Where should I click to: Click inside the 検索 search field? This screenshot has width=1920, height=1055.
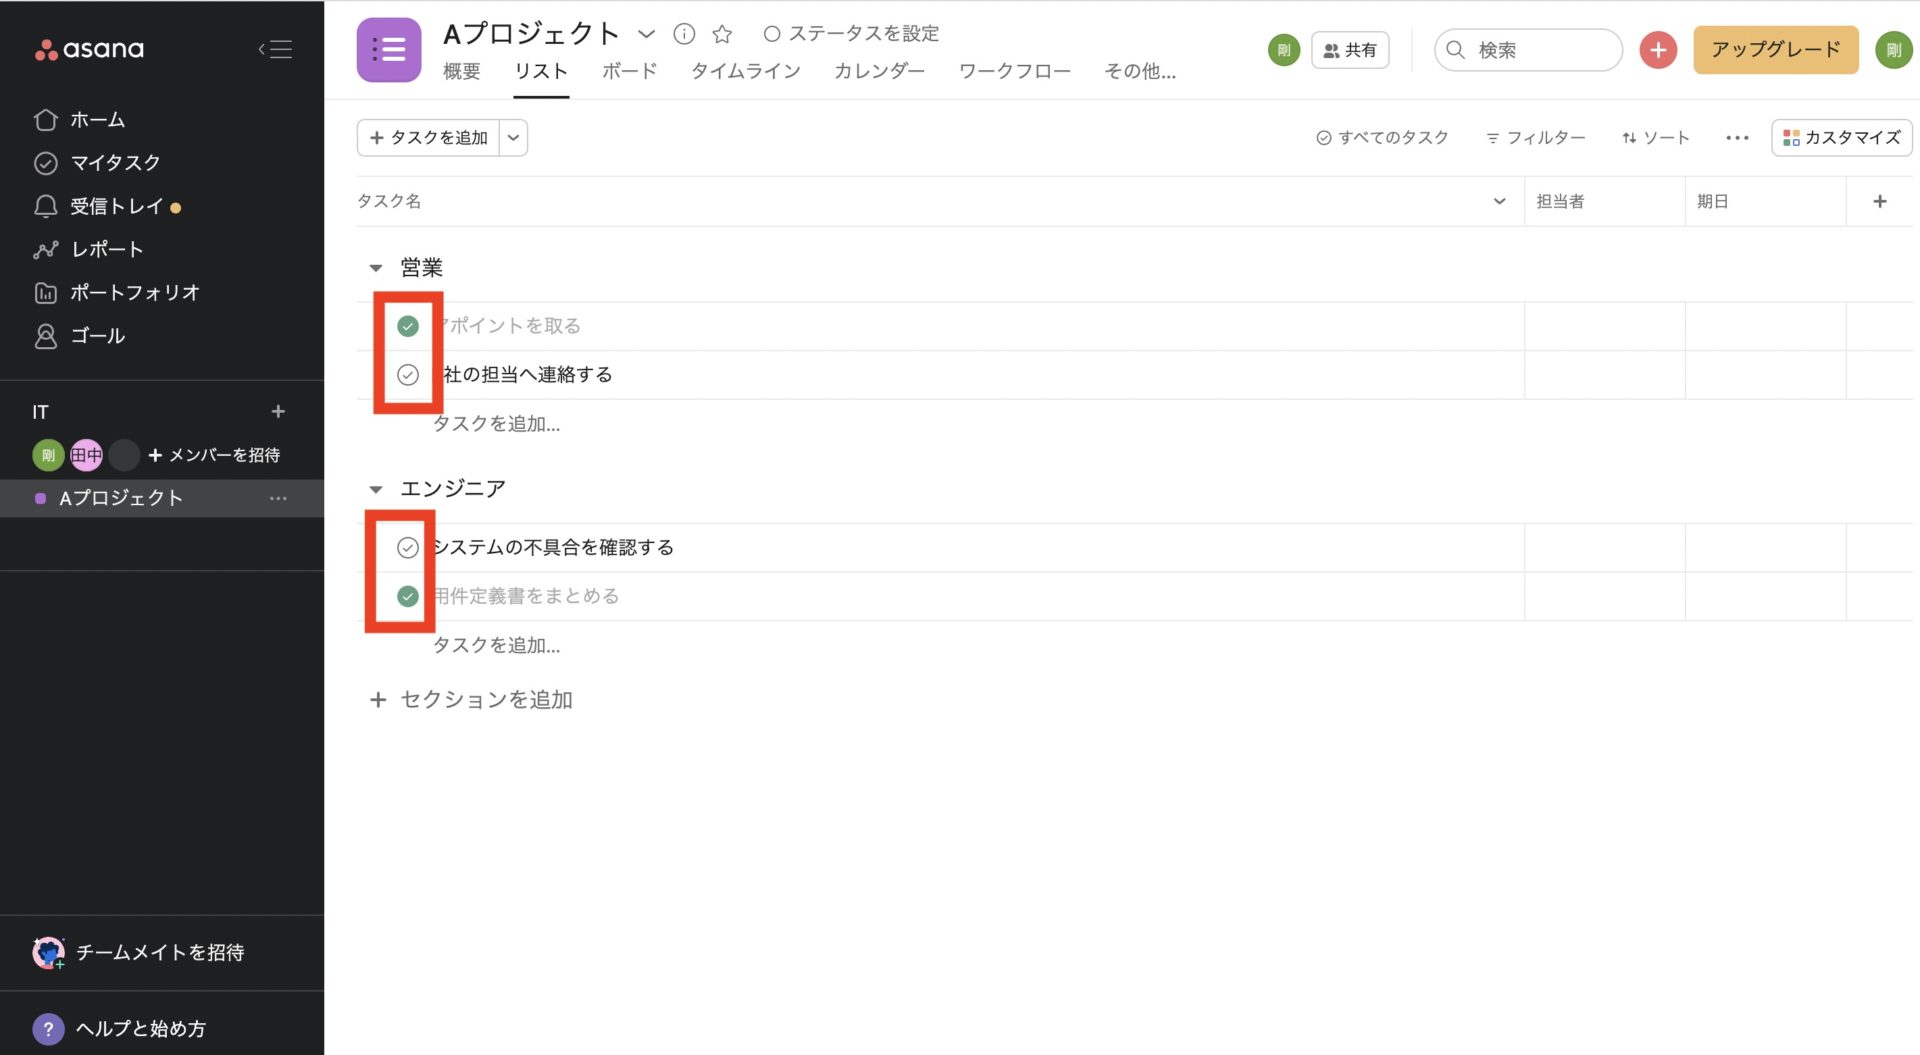click(x=1528, y=49)
